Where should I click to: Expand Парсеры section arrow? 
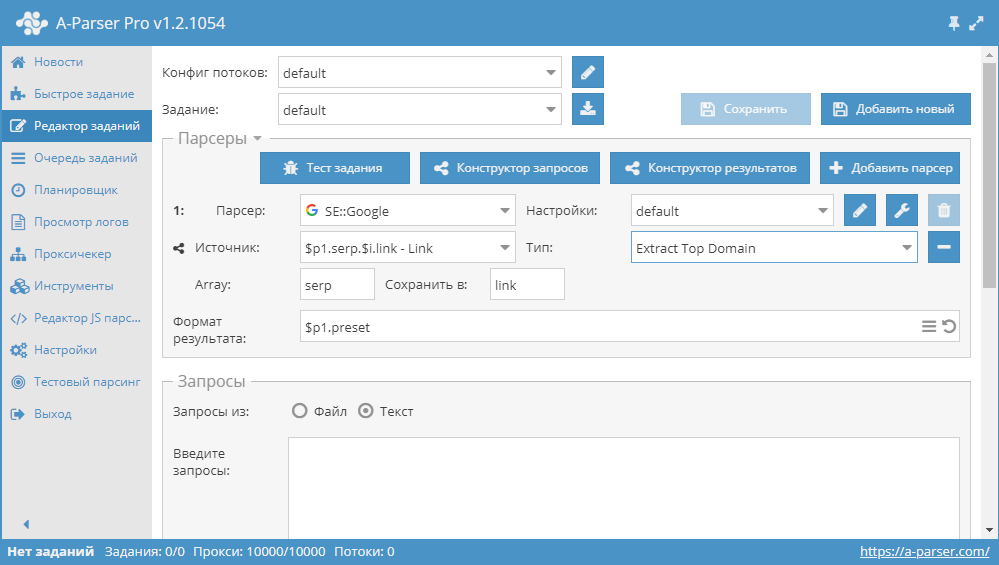(x=257, y=138)
